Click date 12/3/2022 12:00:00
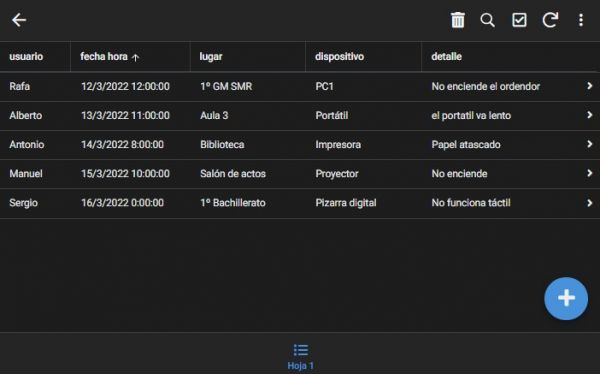The image size is (600, 374). pyautogui.click(x=125, y=87)
